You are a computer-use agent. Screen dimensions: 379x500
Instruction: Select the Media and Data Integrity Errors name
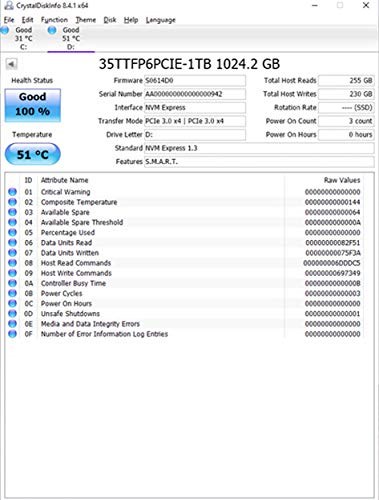pos(90,324)
